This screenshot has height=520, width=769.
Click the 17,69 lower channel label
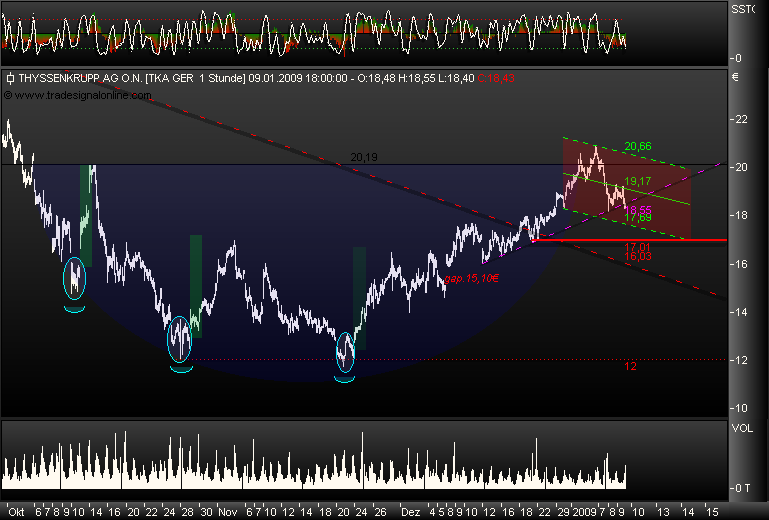638,217
